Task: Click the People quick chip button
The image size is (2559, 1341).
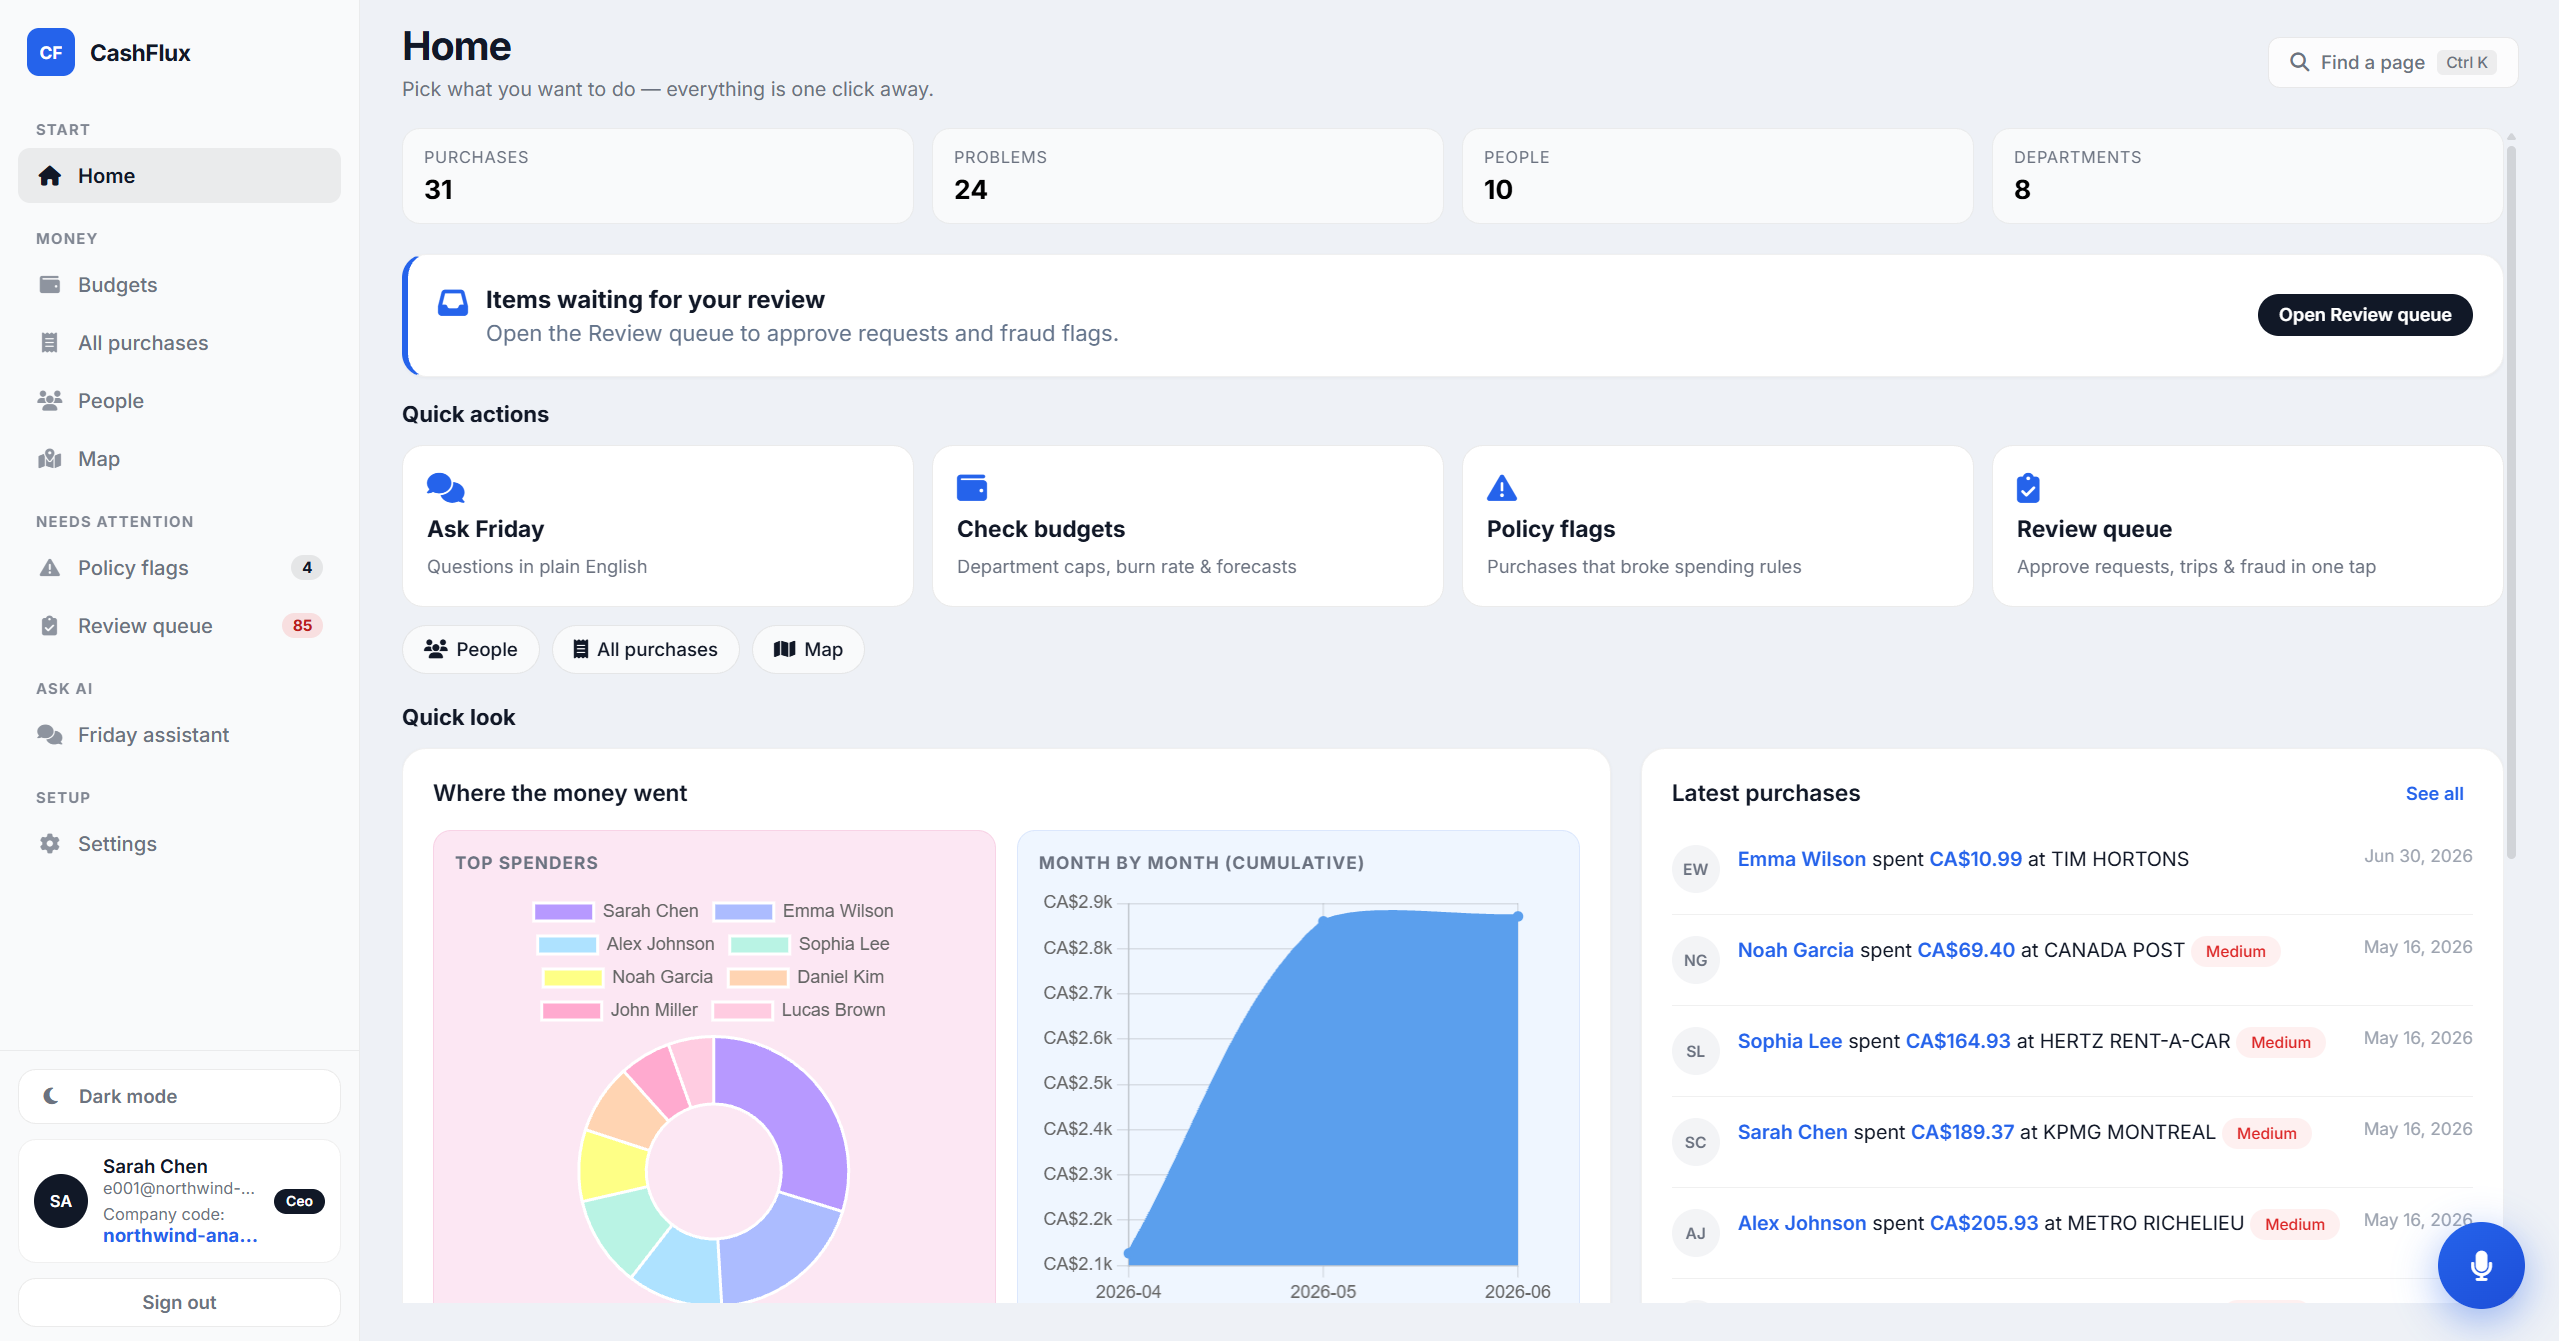Action: point(471,650)
